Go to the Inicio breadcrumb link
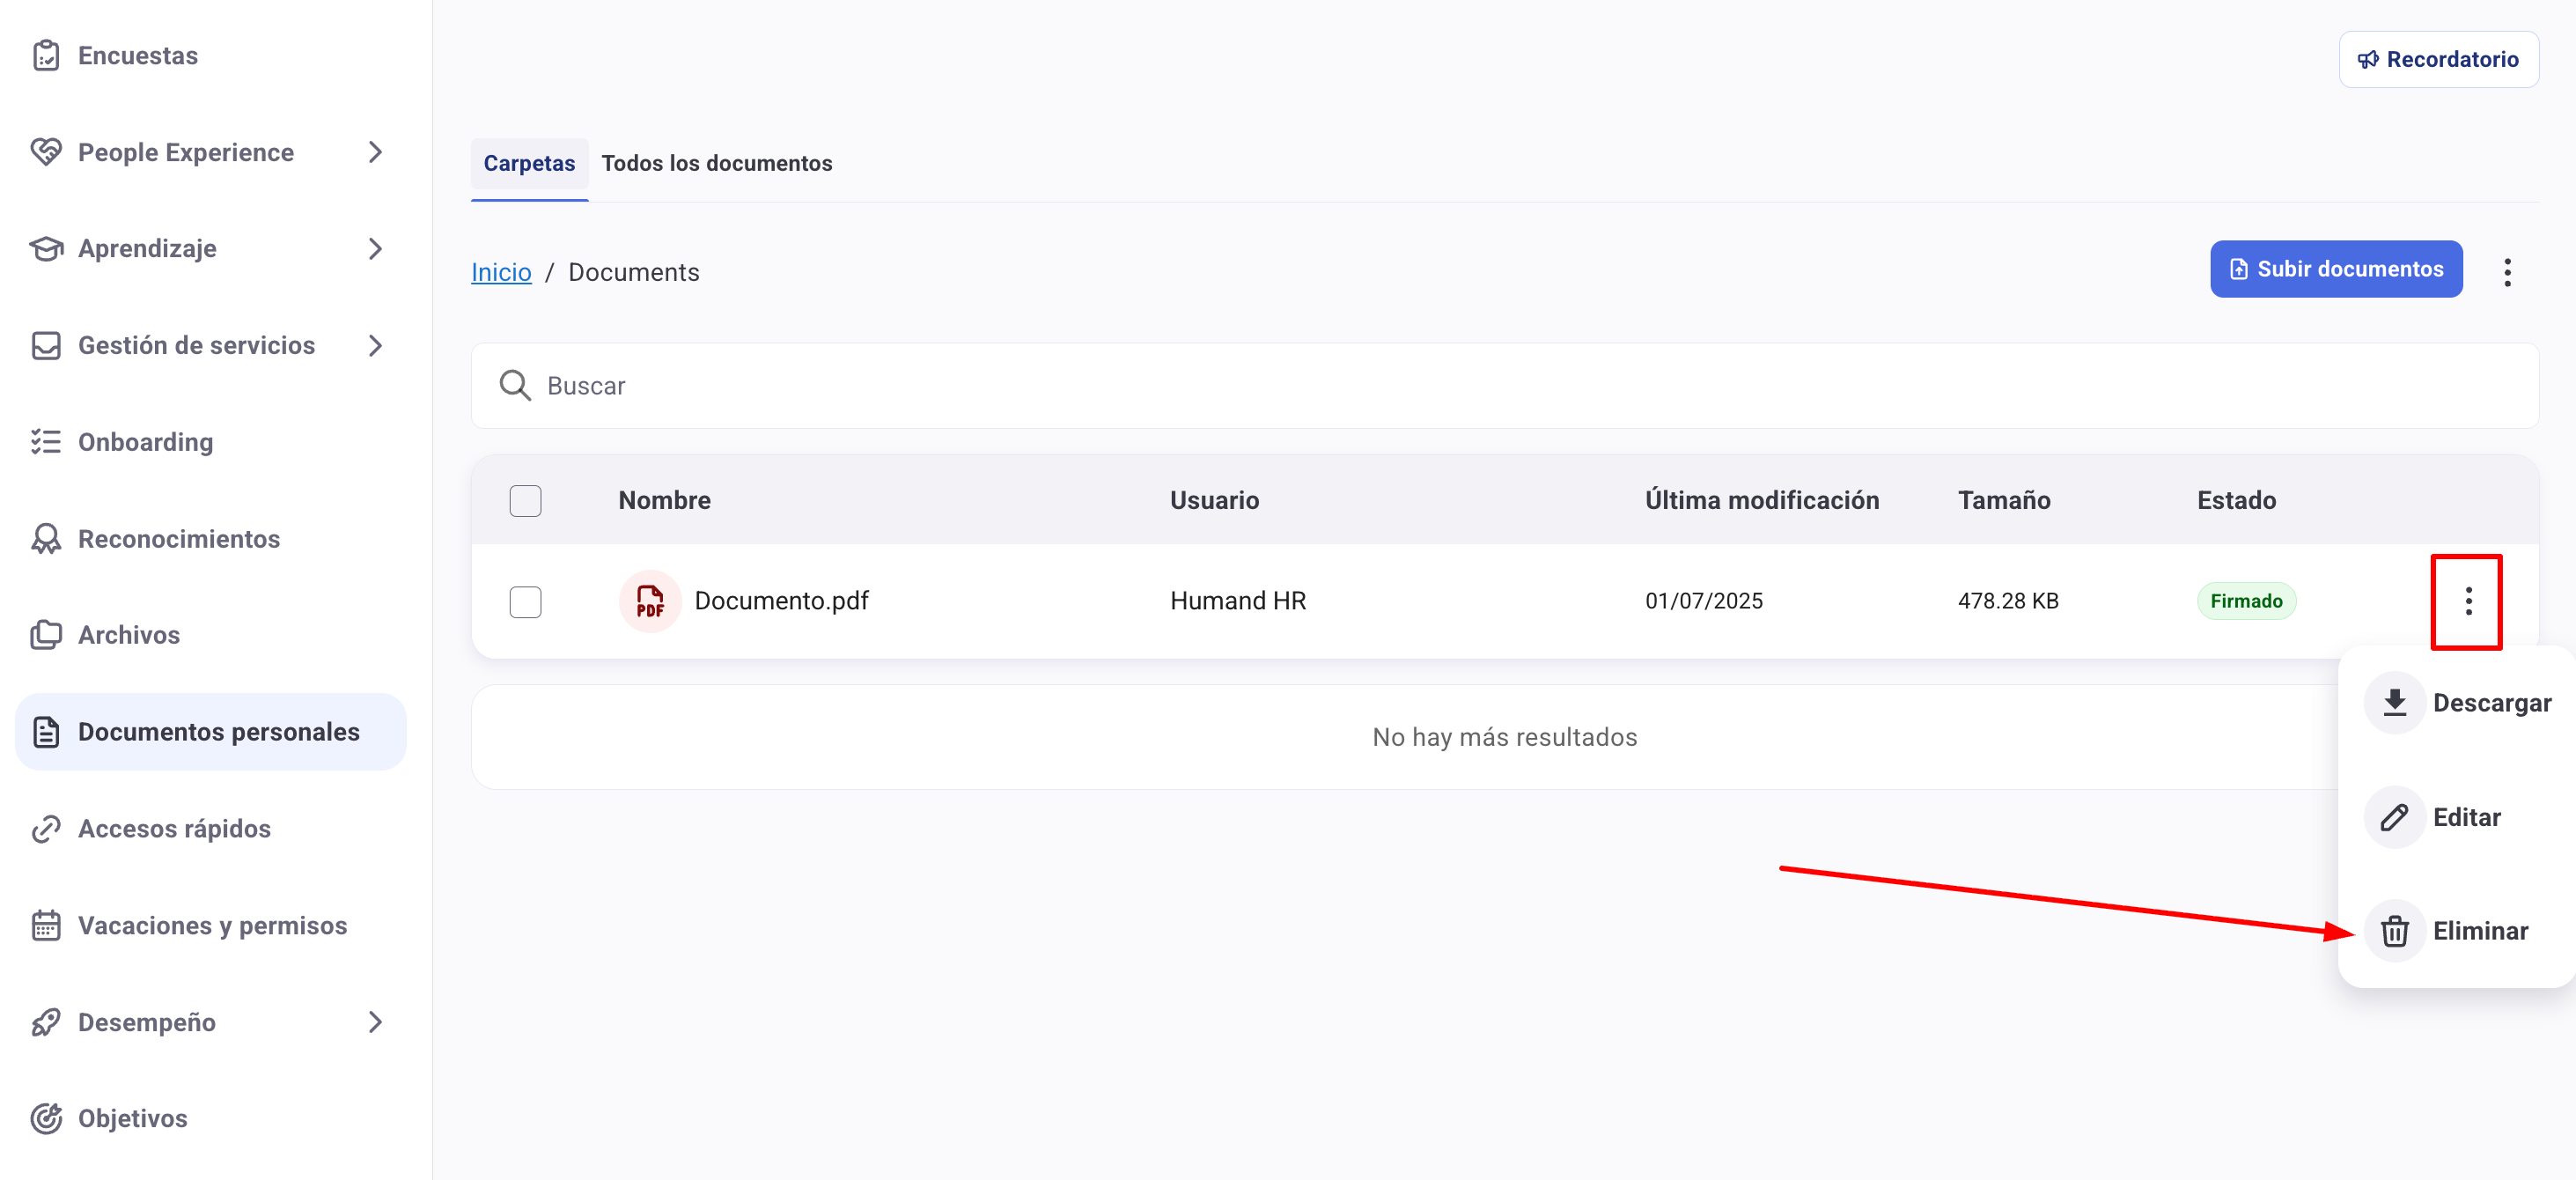This screenshot has width=2576, height=1180. (501, 272)
